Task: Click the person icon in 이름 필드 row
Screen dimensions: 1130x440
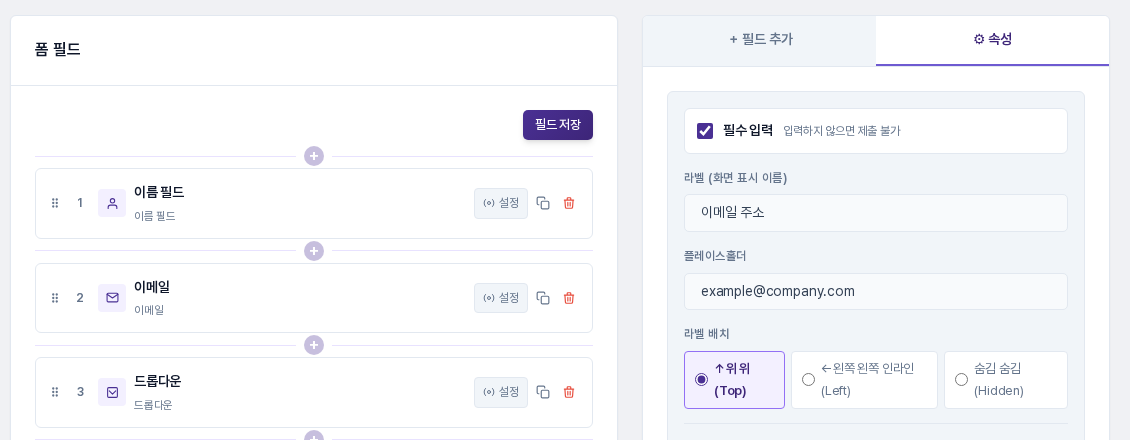Action: [x=112, y=203]
